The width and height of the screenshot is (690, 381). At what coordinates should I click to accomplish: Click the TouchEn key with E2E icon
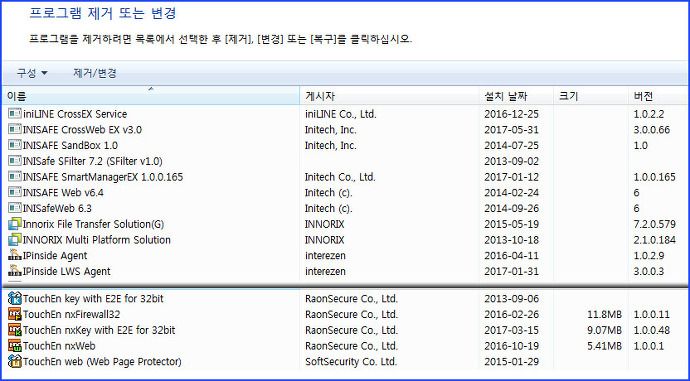(15, 299)
